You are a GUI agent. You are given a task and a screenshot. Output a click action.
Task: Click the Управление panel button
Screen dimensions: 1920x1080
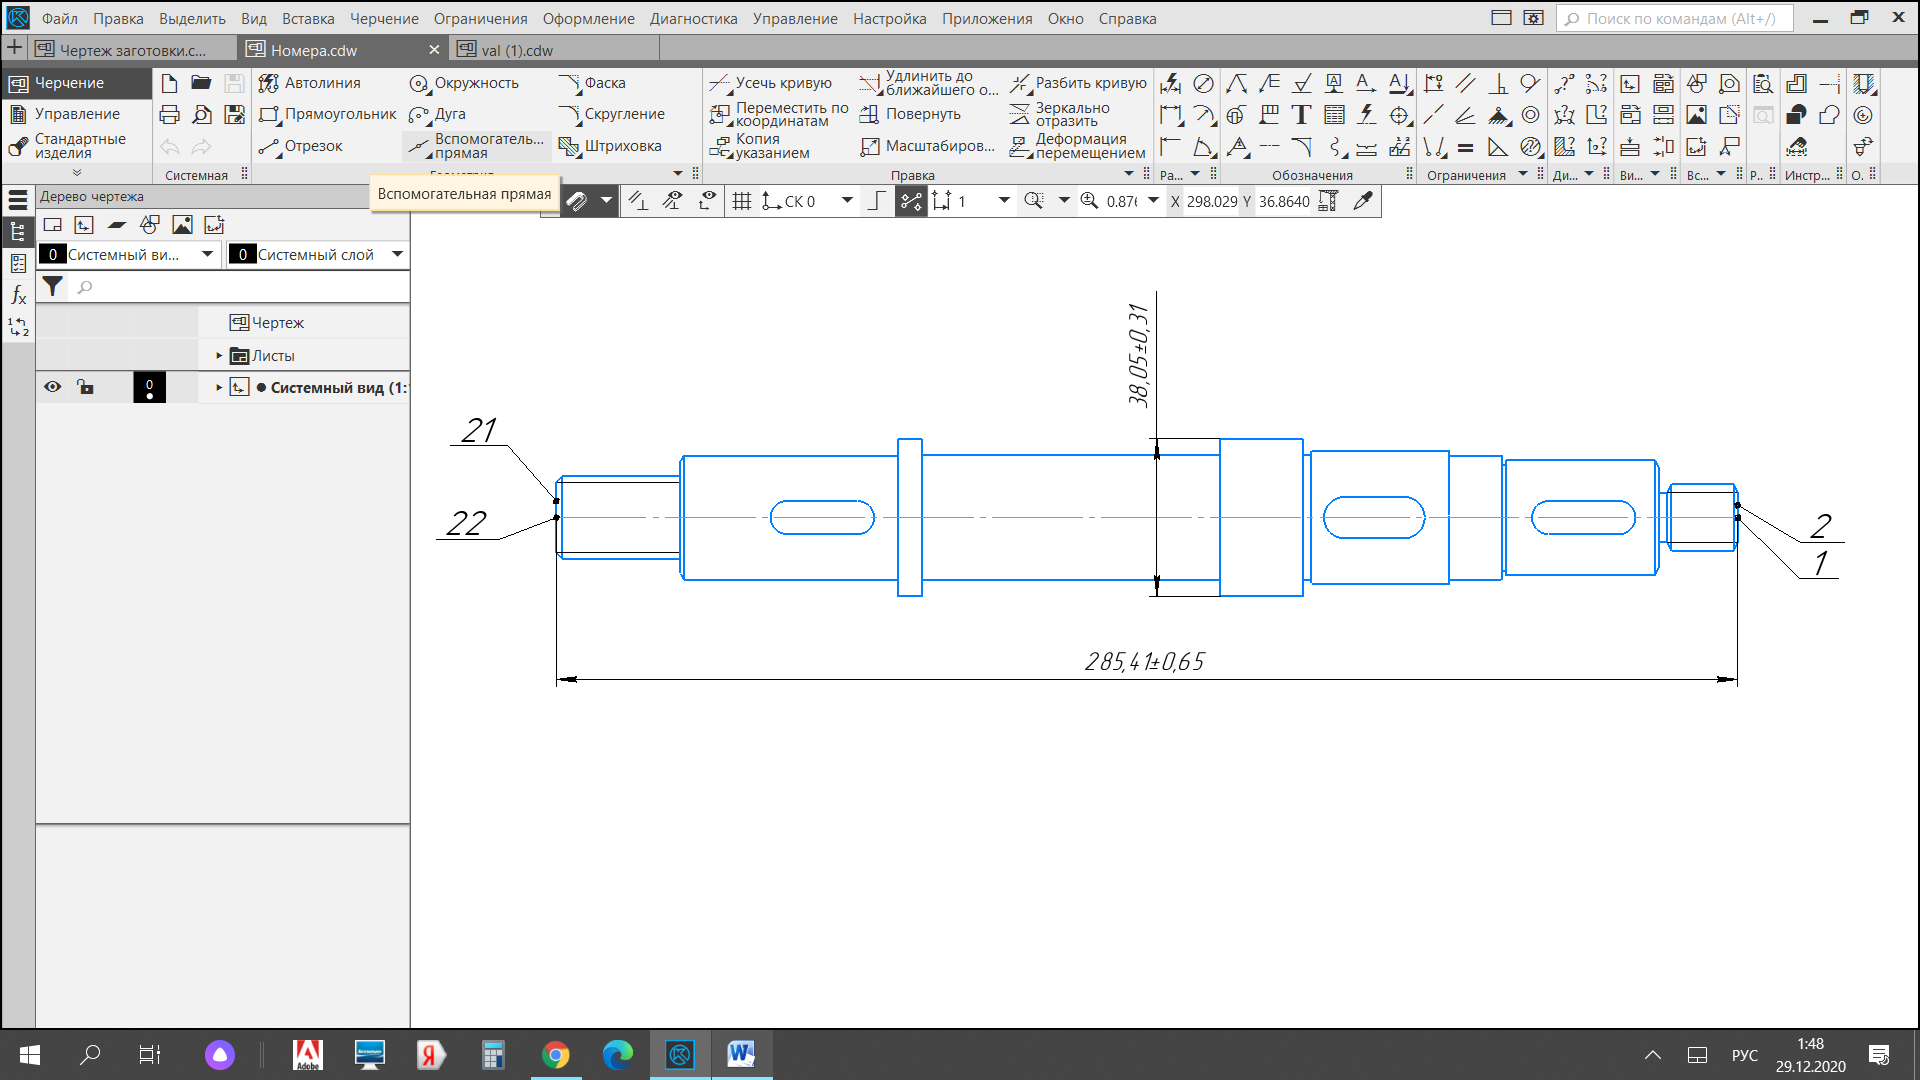77,114
